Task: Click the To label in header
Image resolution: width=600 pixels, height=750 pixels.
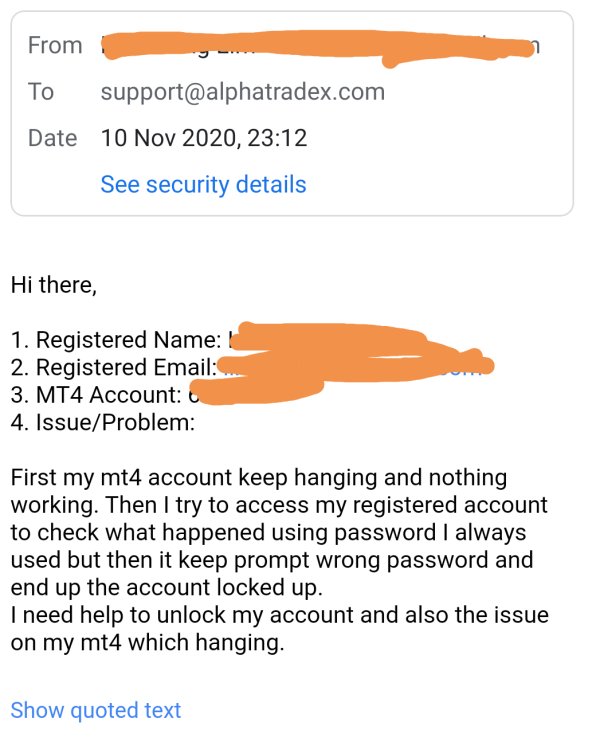Action: click(41, 91)
